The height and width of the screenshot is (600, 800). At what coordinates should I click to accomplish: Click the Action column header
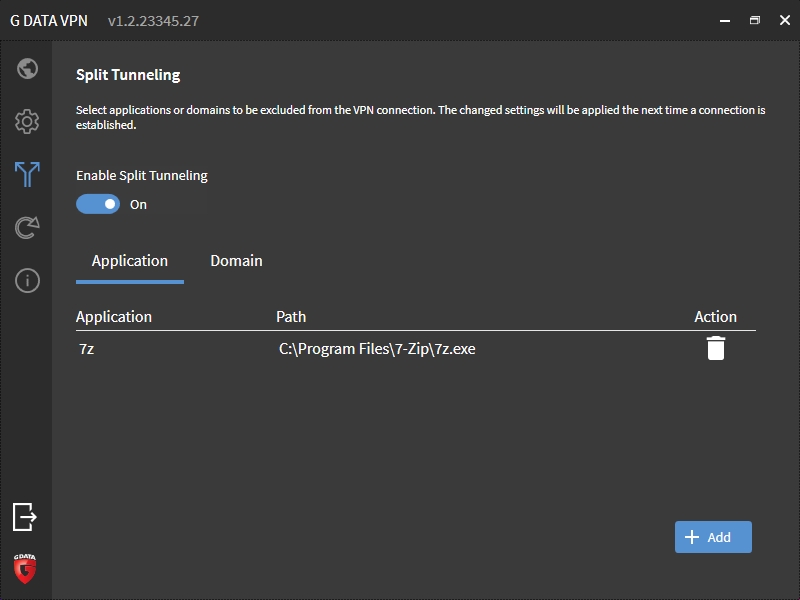pyautogui.click(x=715, y=317)
